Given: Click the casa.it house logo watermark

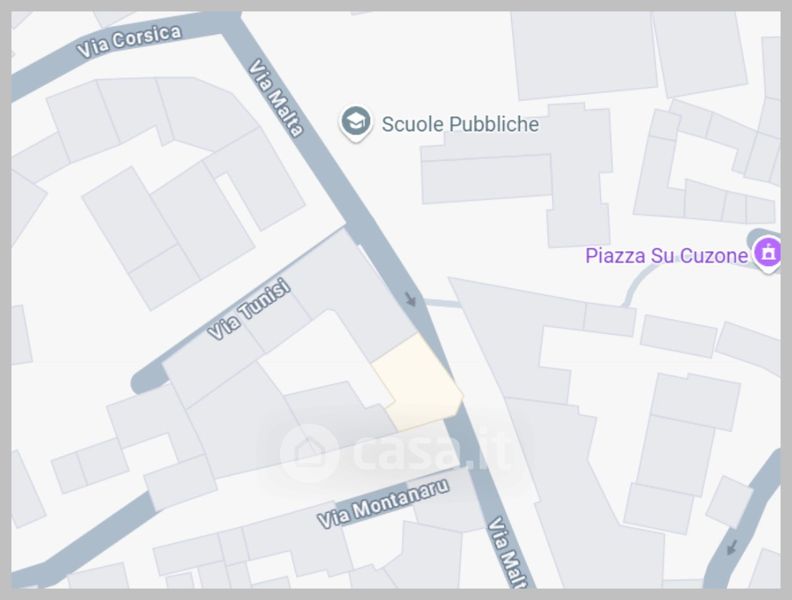Looking at the screenshot, I should click(x=308, y=453).
